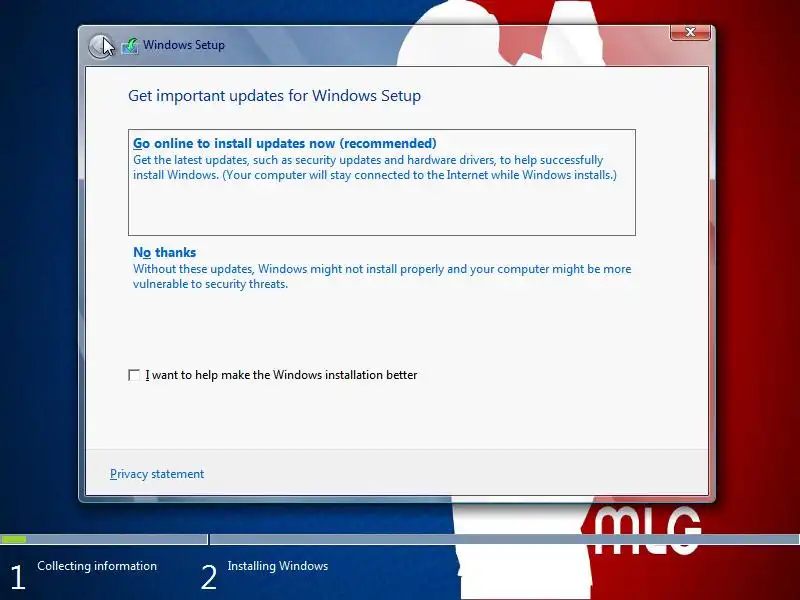Click the Windows Setup title icon

[x=130, y=46]
